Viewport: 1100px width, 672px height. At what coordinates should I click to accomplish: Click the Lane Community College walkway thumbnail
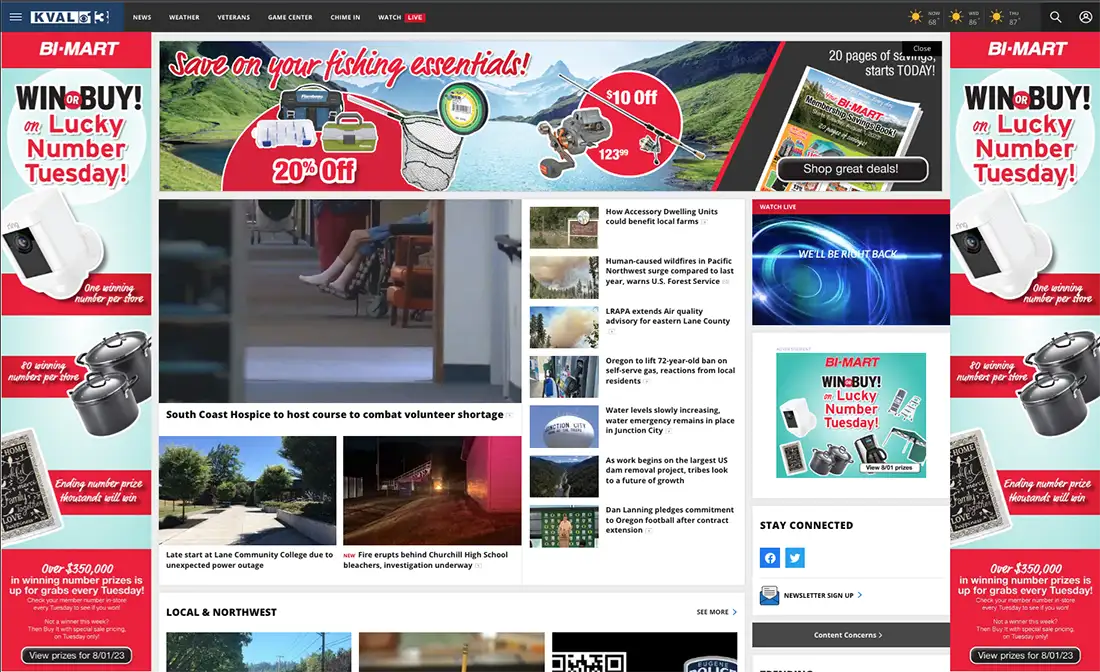click(247, 490)
